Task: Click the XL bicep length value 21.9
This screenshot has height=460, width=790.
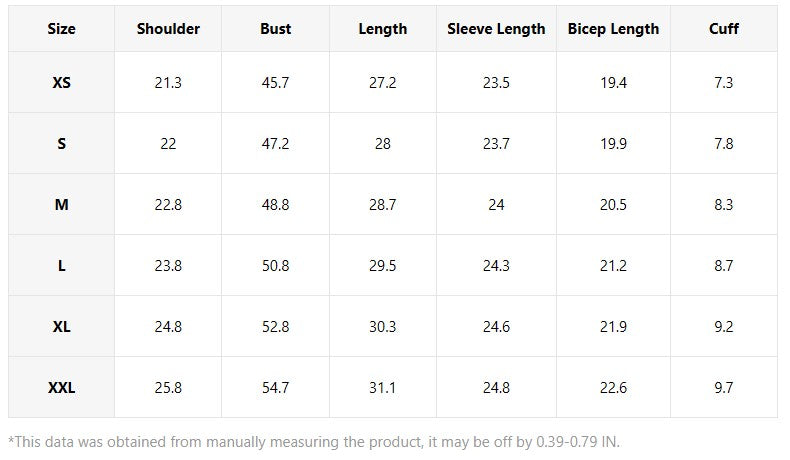Action: (x=613, y=326)
